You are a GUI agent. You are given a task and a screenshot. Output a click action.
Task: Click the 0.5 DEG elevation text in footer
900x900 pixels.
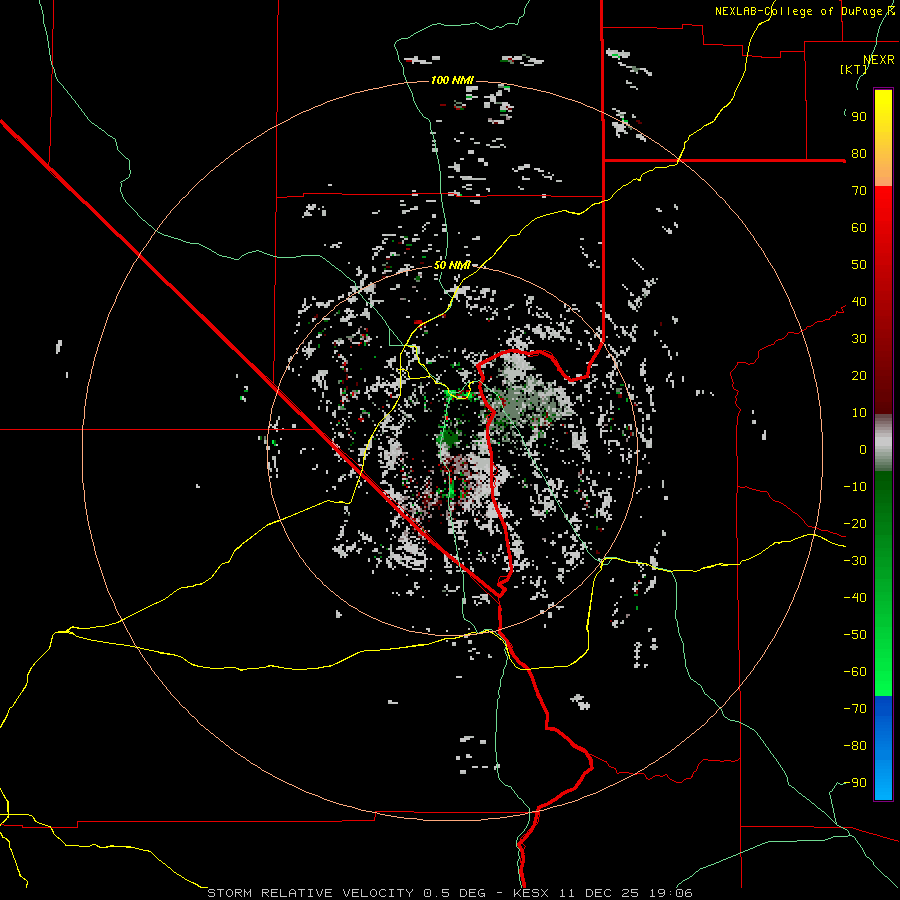(x=456, y=893)
